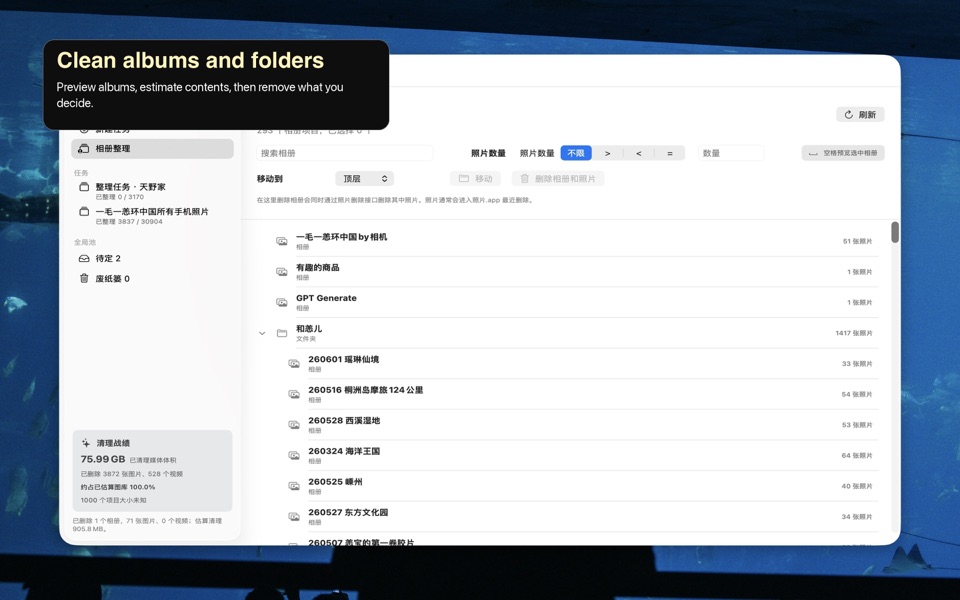This screenshot has height=600, width=960.
Task: Click album icon of 260516 桐洲岛摩旅 124 公里
Action: [x=294, y=394]
